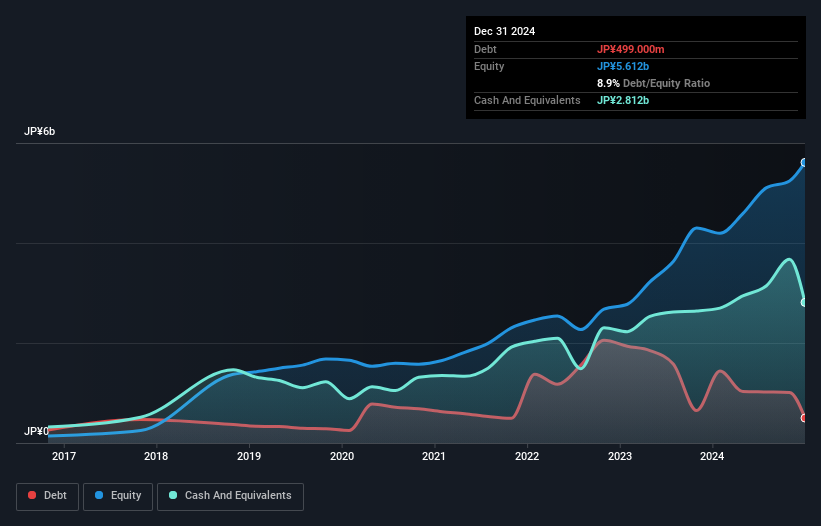Click the 2024 x-axis label

712,456
